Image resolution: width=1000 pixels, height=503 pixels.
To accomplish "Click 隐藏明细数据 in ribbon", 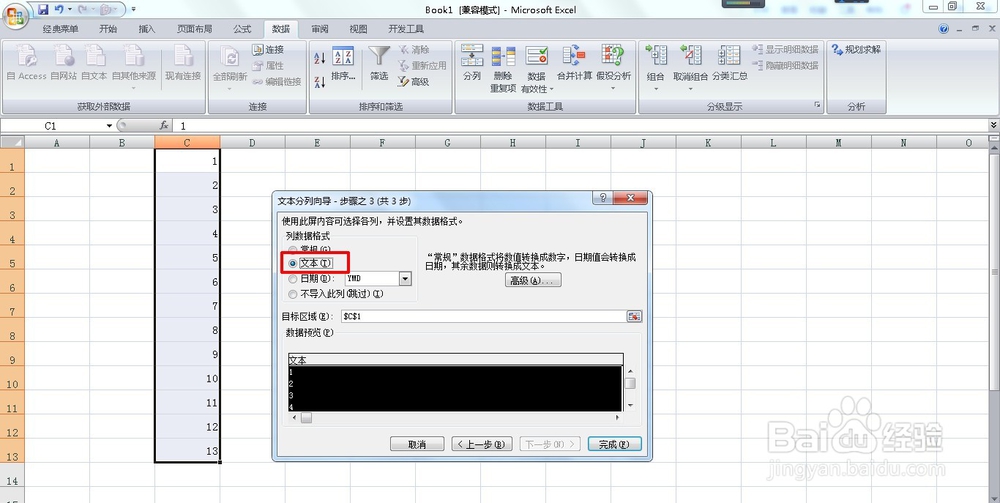I will point(786,66).
